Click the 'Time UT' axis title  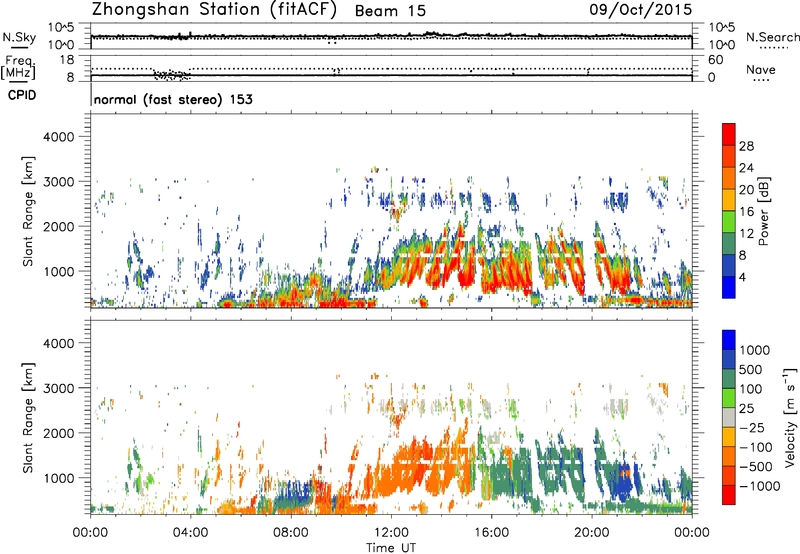(391, 548)
